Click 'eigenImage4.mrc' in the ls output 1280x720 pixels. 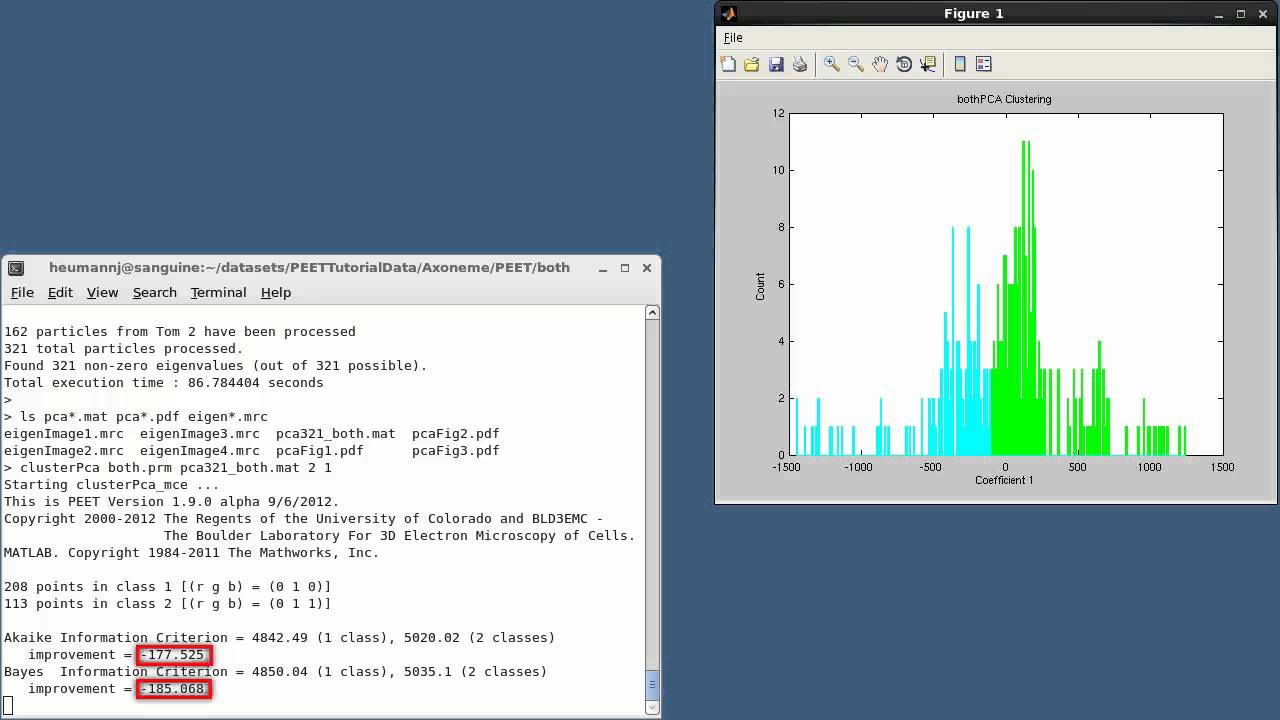pos(200,451)
